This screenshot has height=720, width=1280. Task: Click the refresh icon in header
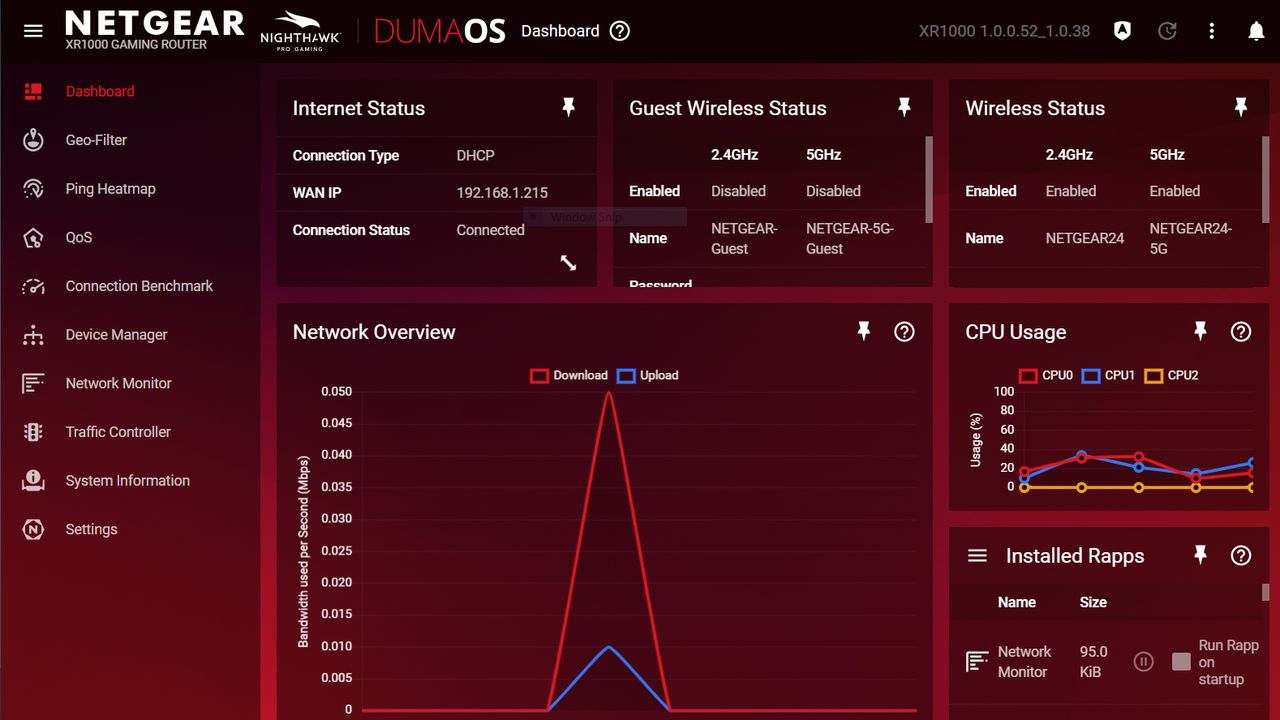(x=1167, y=31)
